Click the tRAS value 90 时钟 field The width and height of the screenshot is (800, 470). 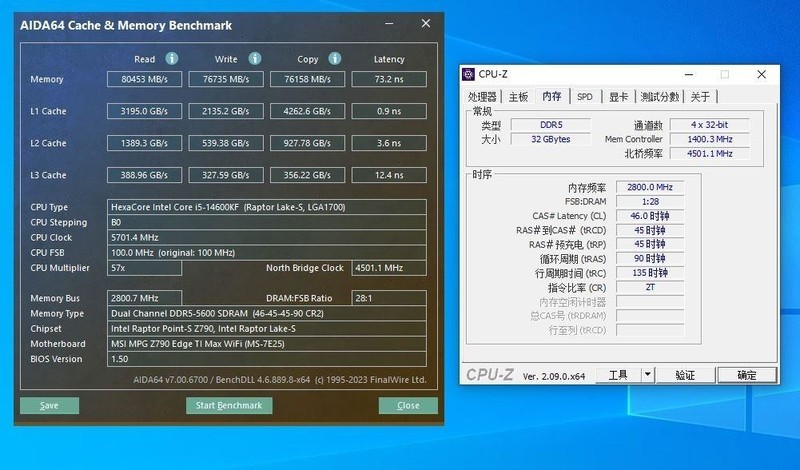[650, 258]
